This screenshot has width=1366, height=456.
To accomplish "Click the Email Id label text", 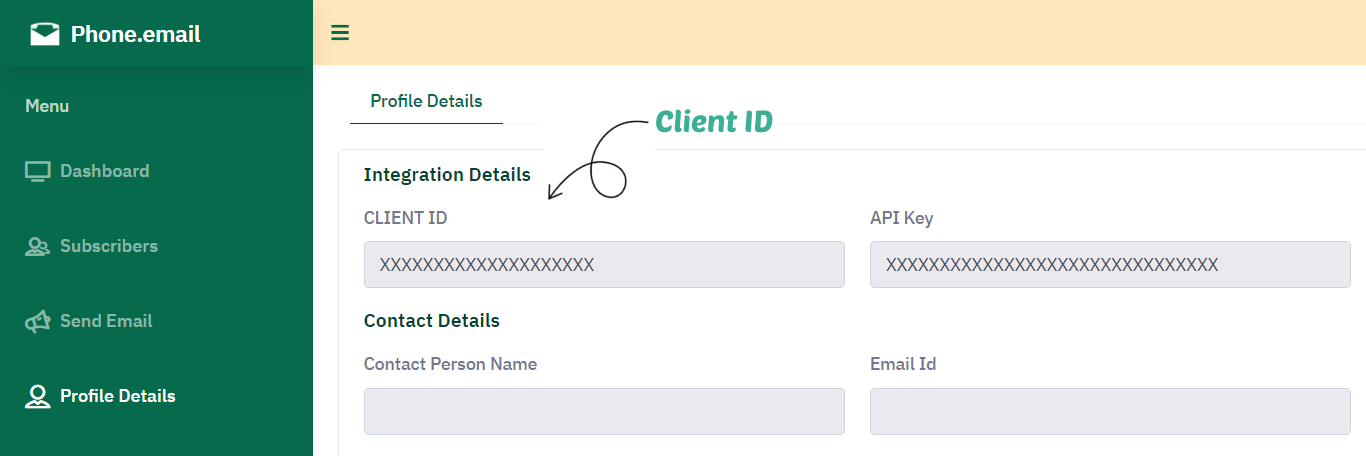I will (902, 364).
